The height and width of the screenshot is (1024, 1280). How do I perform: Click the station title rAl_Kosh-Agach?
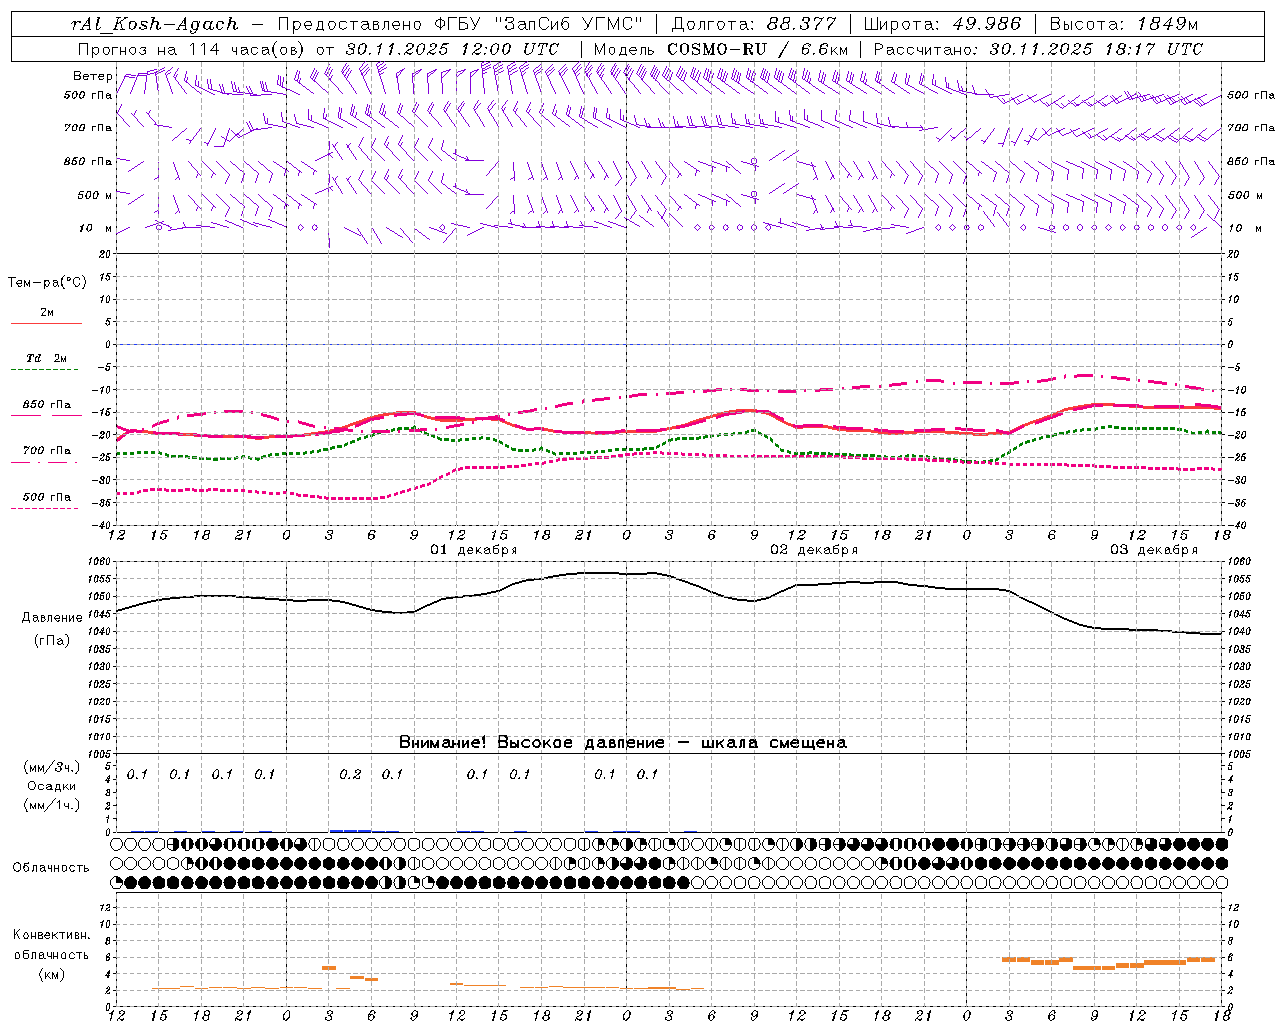pyautogui.click(x=156, y=24)
